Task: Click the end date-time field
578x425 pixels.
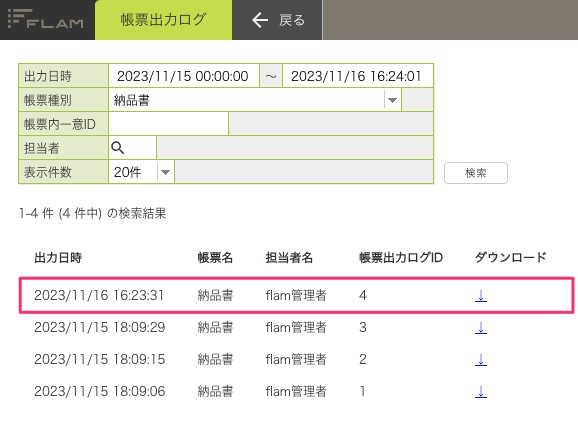Action: coord(357,76)
